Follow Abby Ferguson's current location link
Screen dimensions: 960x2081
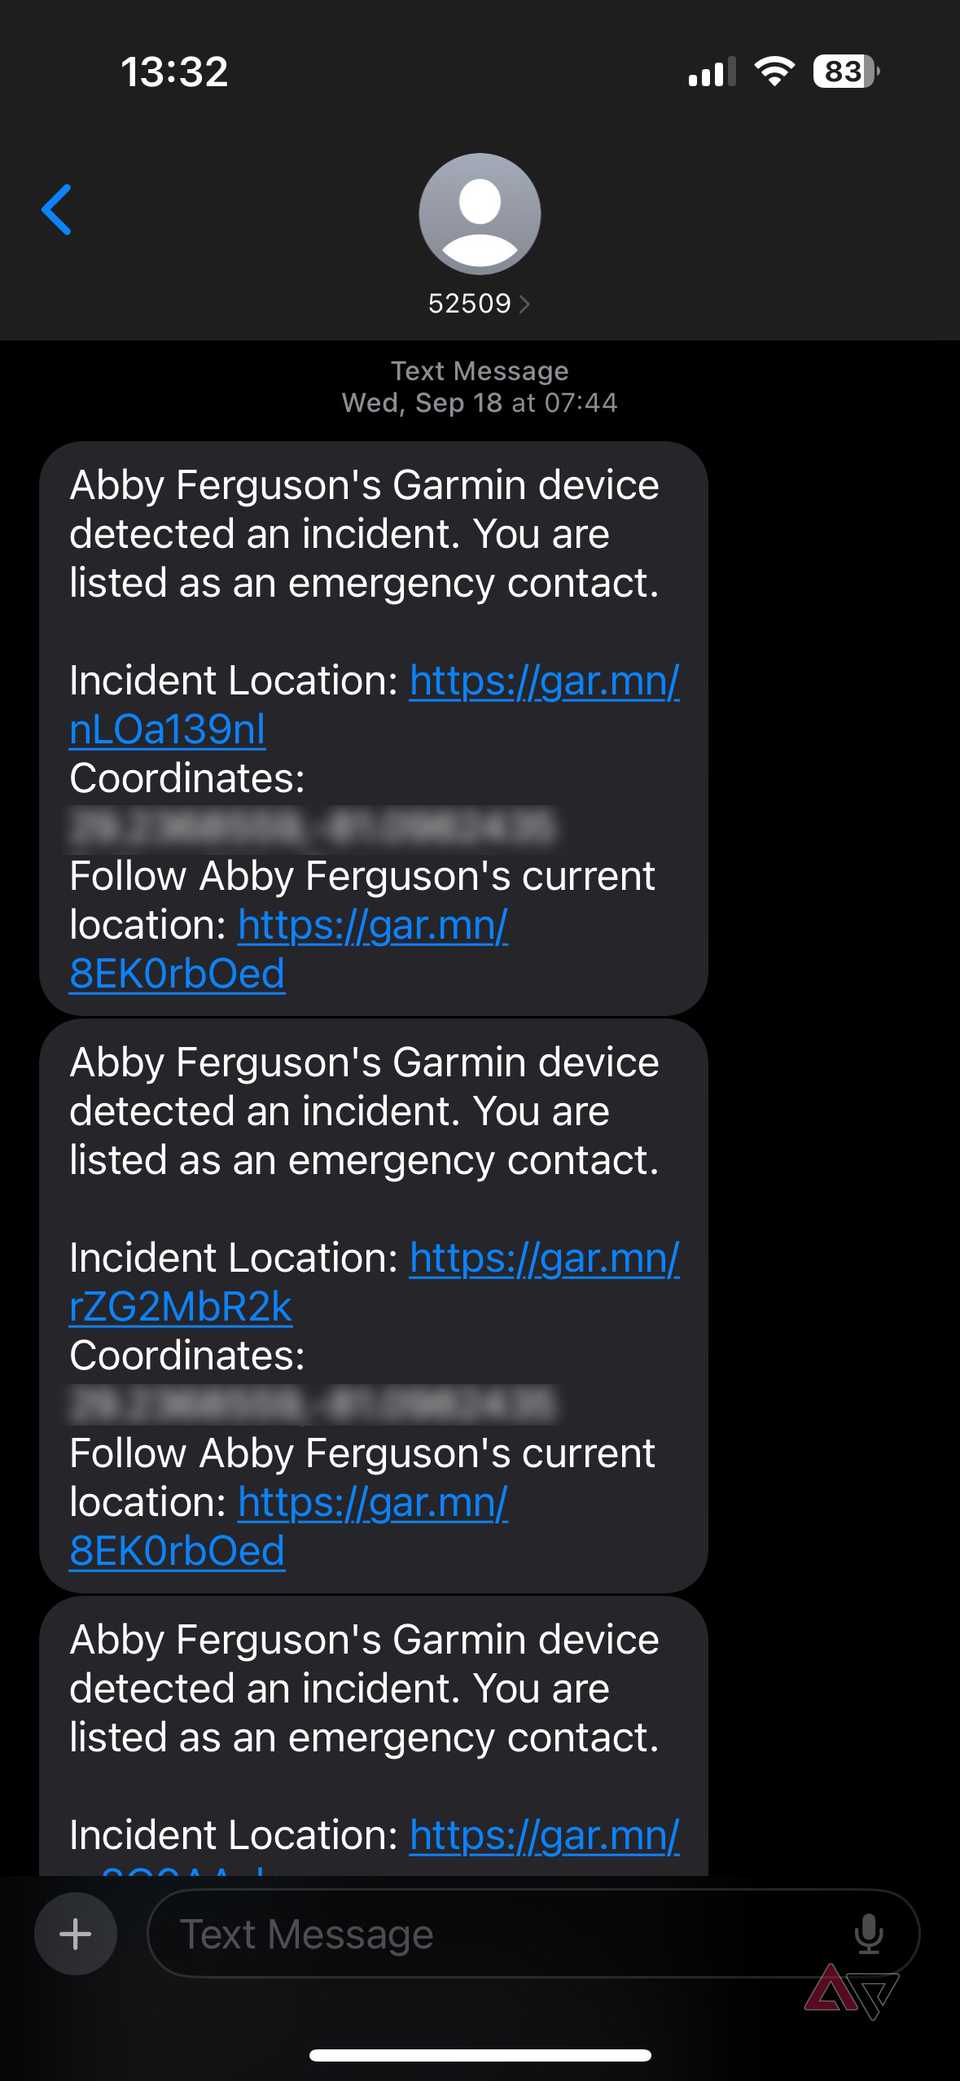(x=177, y=972)
